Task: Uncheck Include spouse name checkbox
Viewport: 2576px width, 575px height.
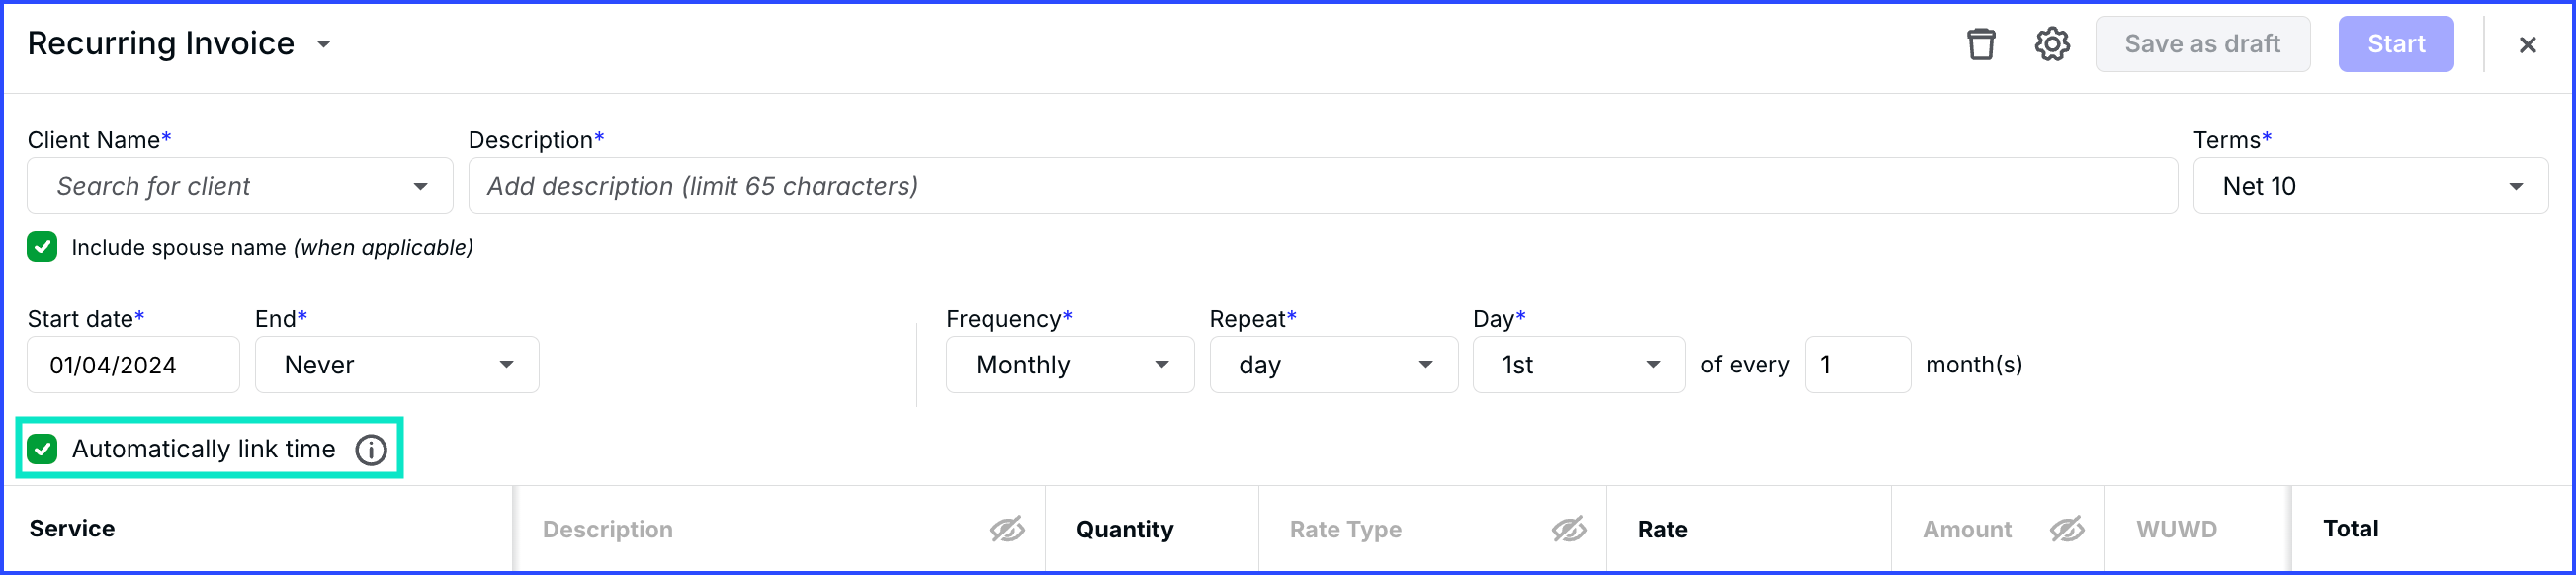Action: [42, 247]
